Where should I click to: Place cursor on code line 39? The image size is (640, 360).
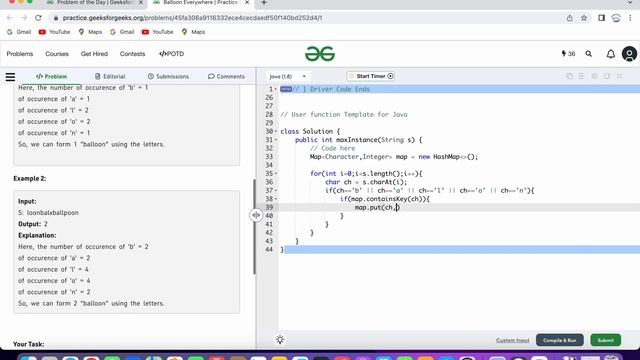(459, 207)
